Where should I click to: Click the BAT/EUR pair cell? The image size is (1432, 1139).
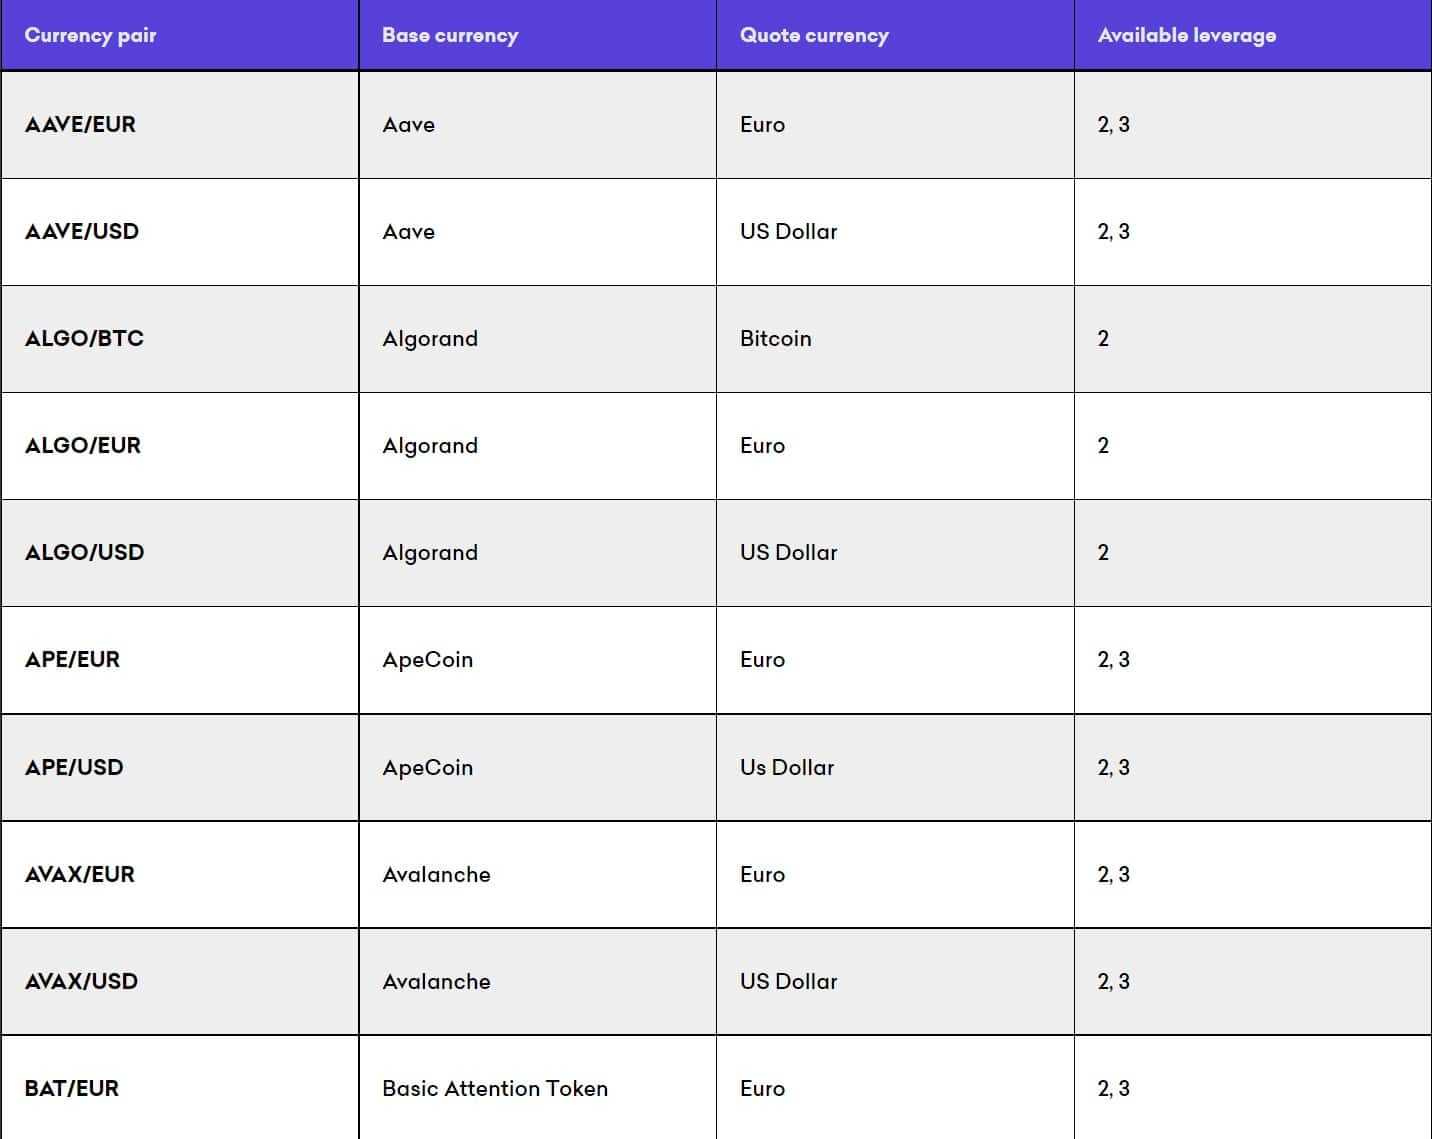point(72,1089)
